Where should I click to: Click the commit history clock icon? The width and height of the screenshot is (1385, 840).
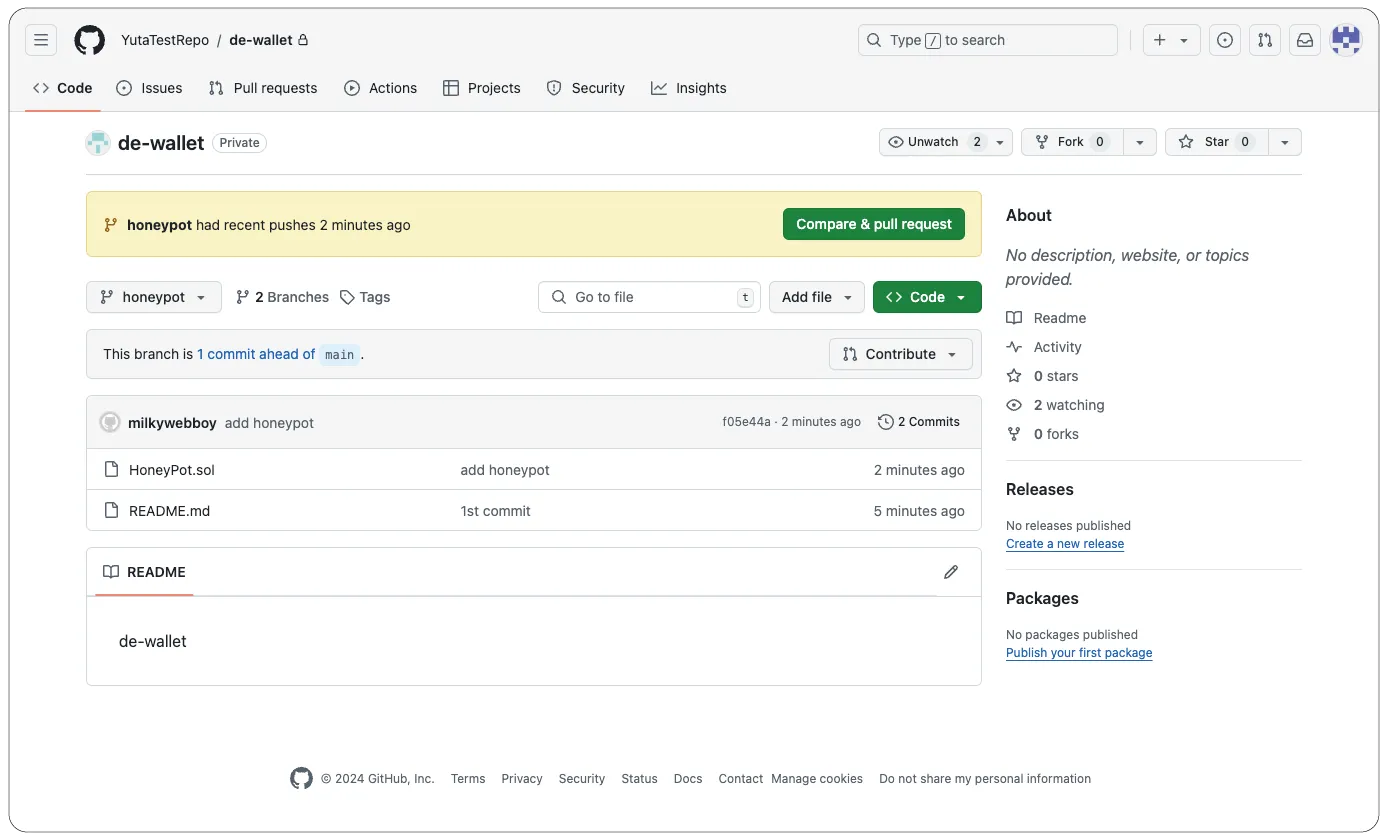pyautogui.click(x=886, y=422)
